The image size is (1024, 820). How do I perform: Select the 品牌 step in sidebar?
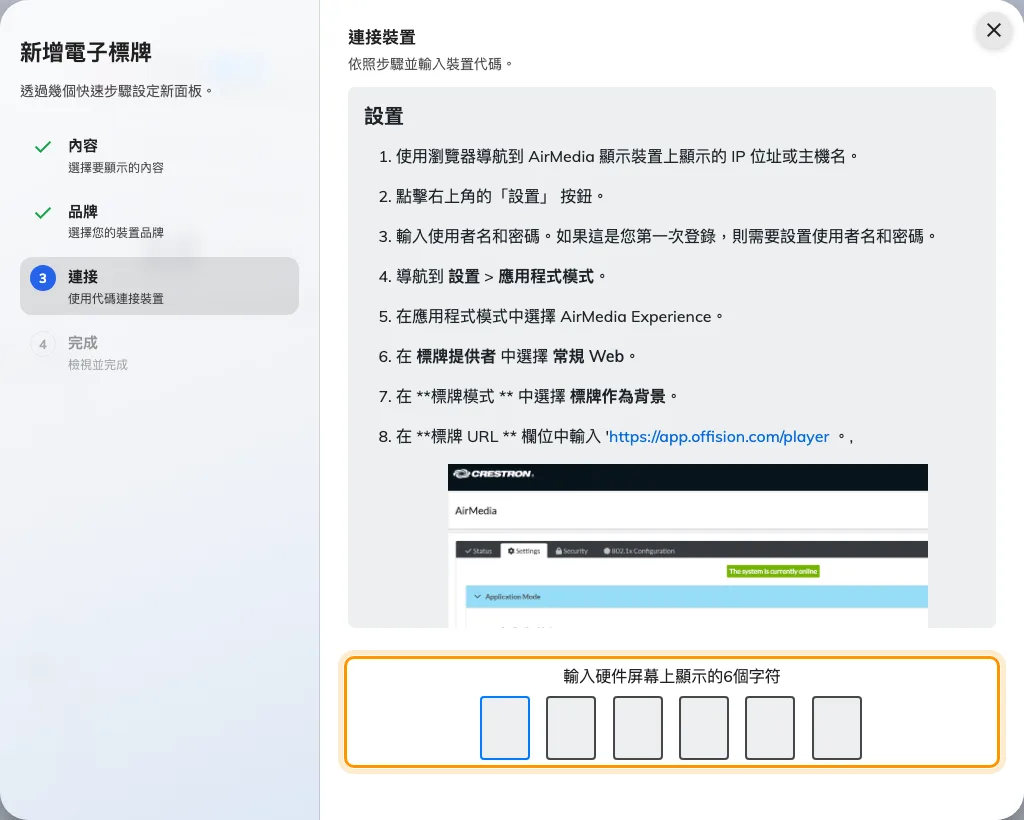tap(159, 221)
